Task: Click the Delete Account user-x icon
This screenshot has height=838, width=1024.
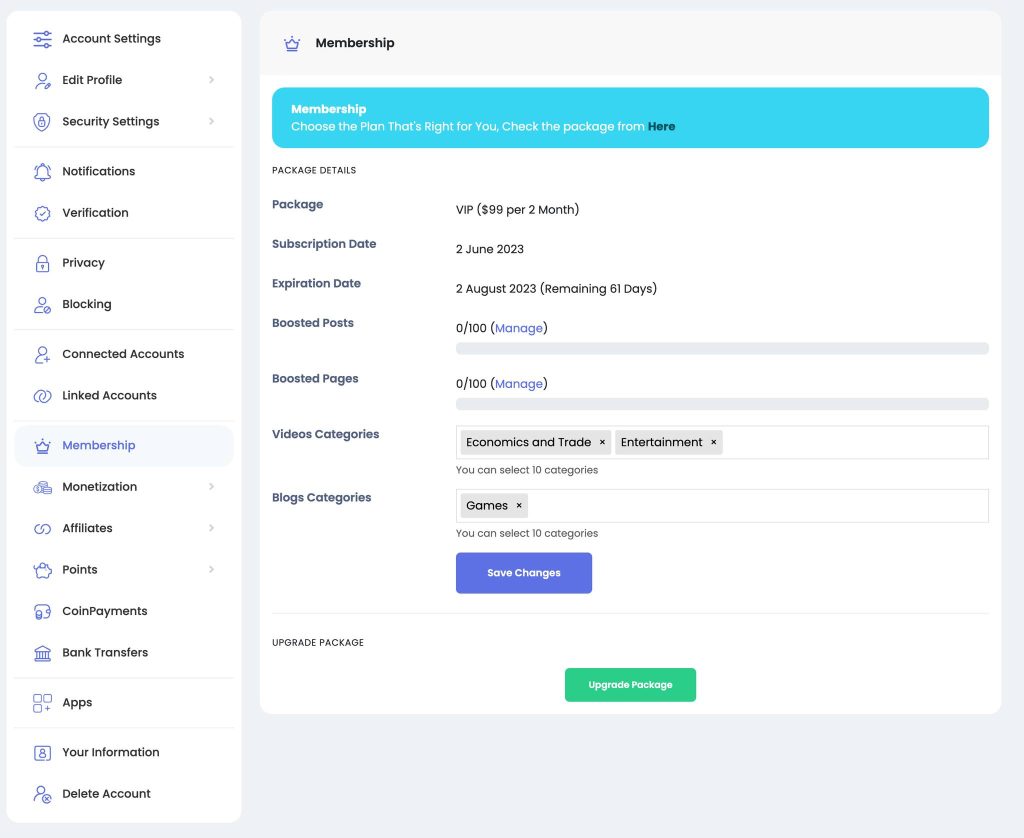Action: point(42,794)
